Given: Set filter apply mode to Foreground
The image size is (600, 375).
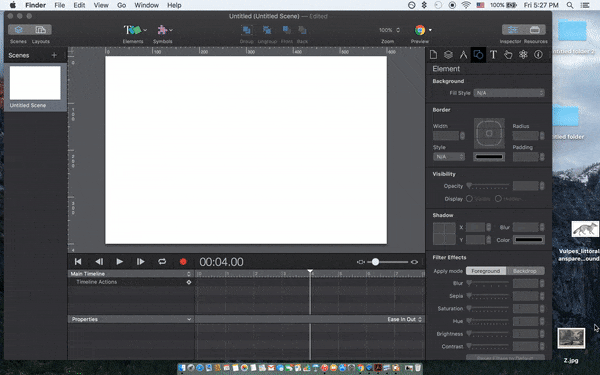Looking at the screenshot, I should pos(486,271).
